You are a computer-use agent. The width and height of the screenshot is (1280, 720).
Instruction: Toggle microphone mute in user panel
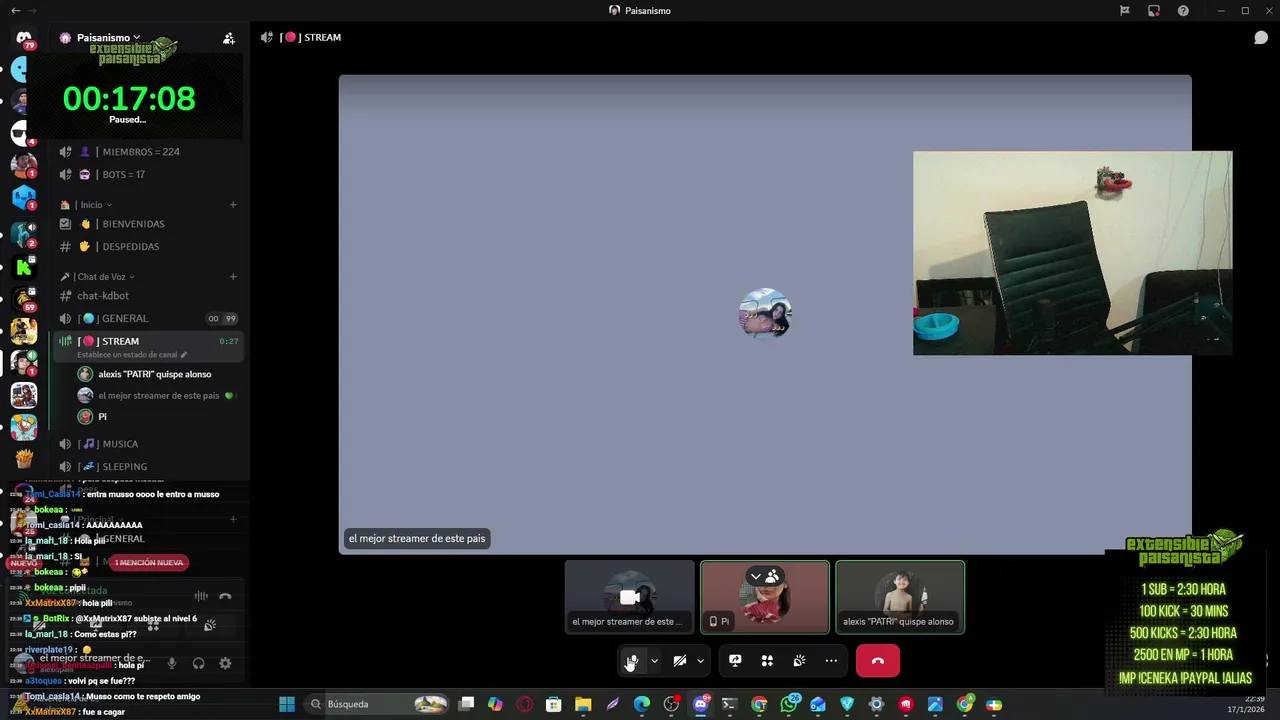[x=171, y=663]
